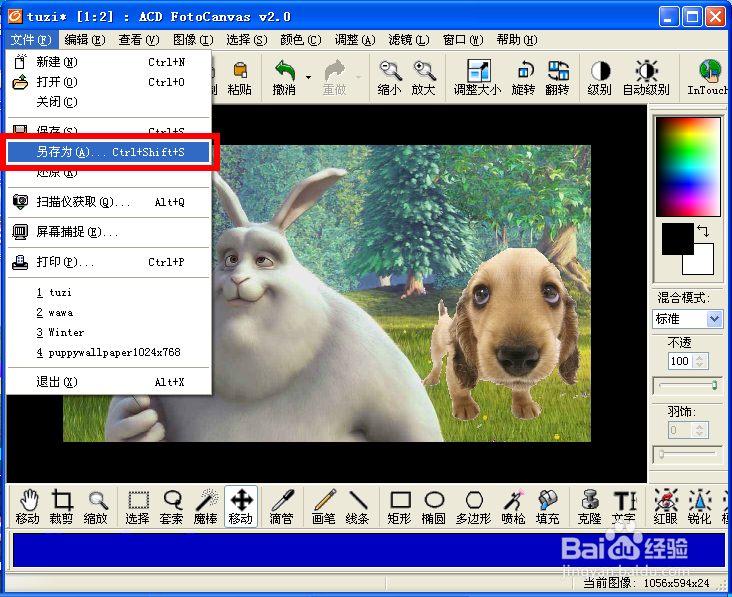The height and width of the screenshot is (597, 732).
Task: Open the Edit (编辑) menu
Action: (x=85, y=40)
